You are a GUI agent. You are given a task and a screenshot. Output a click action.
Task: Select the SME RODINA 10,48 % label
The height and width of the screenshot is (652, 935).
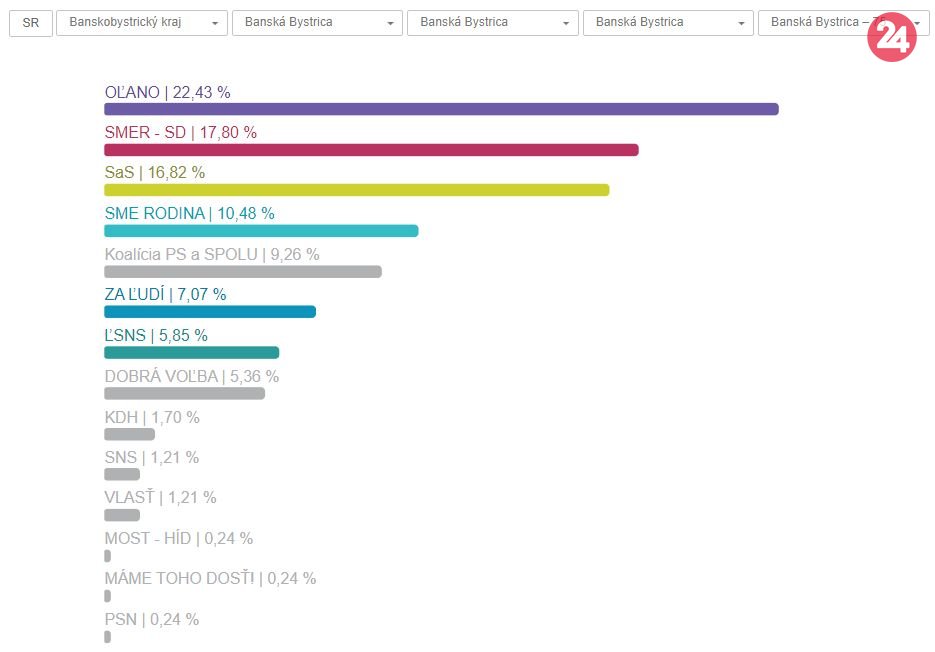click(x=189, y=213)
